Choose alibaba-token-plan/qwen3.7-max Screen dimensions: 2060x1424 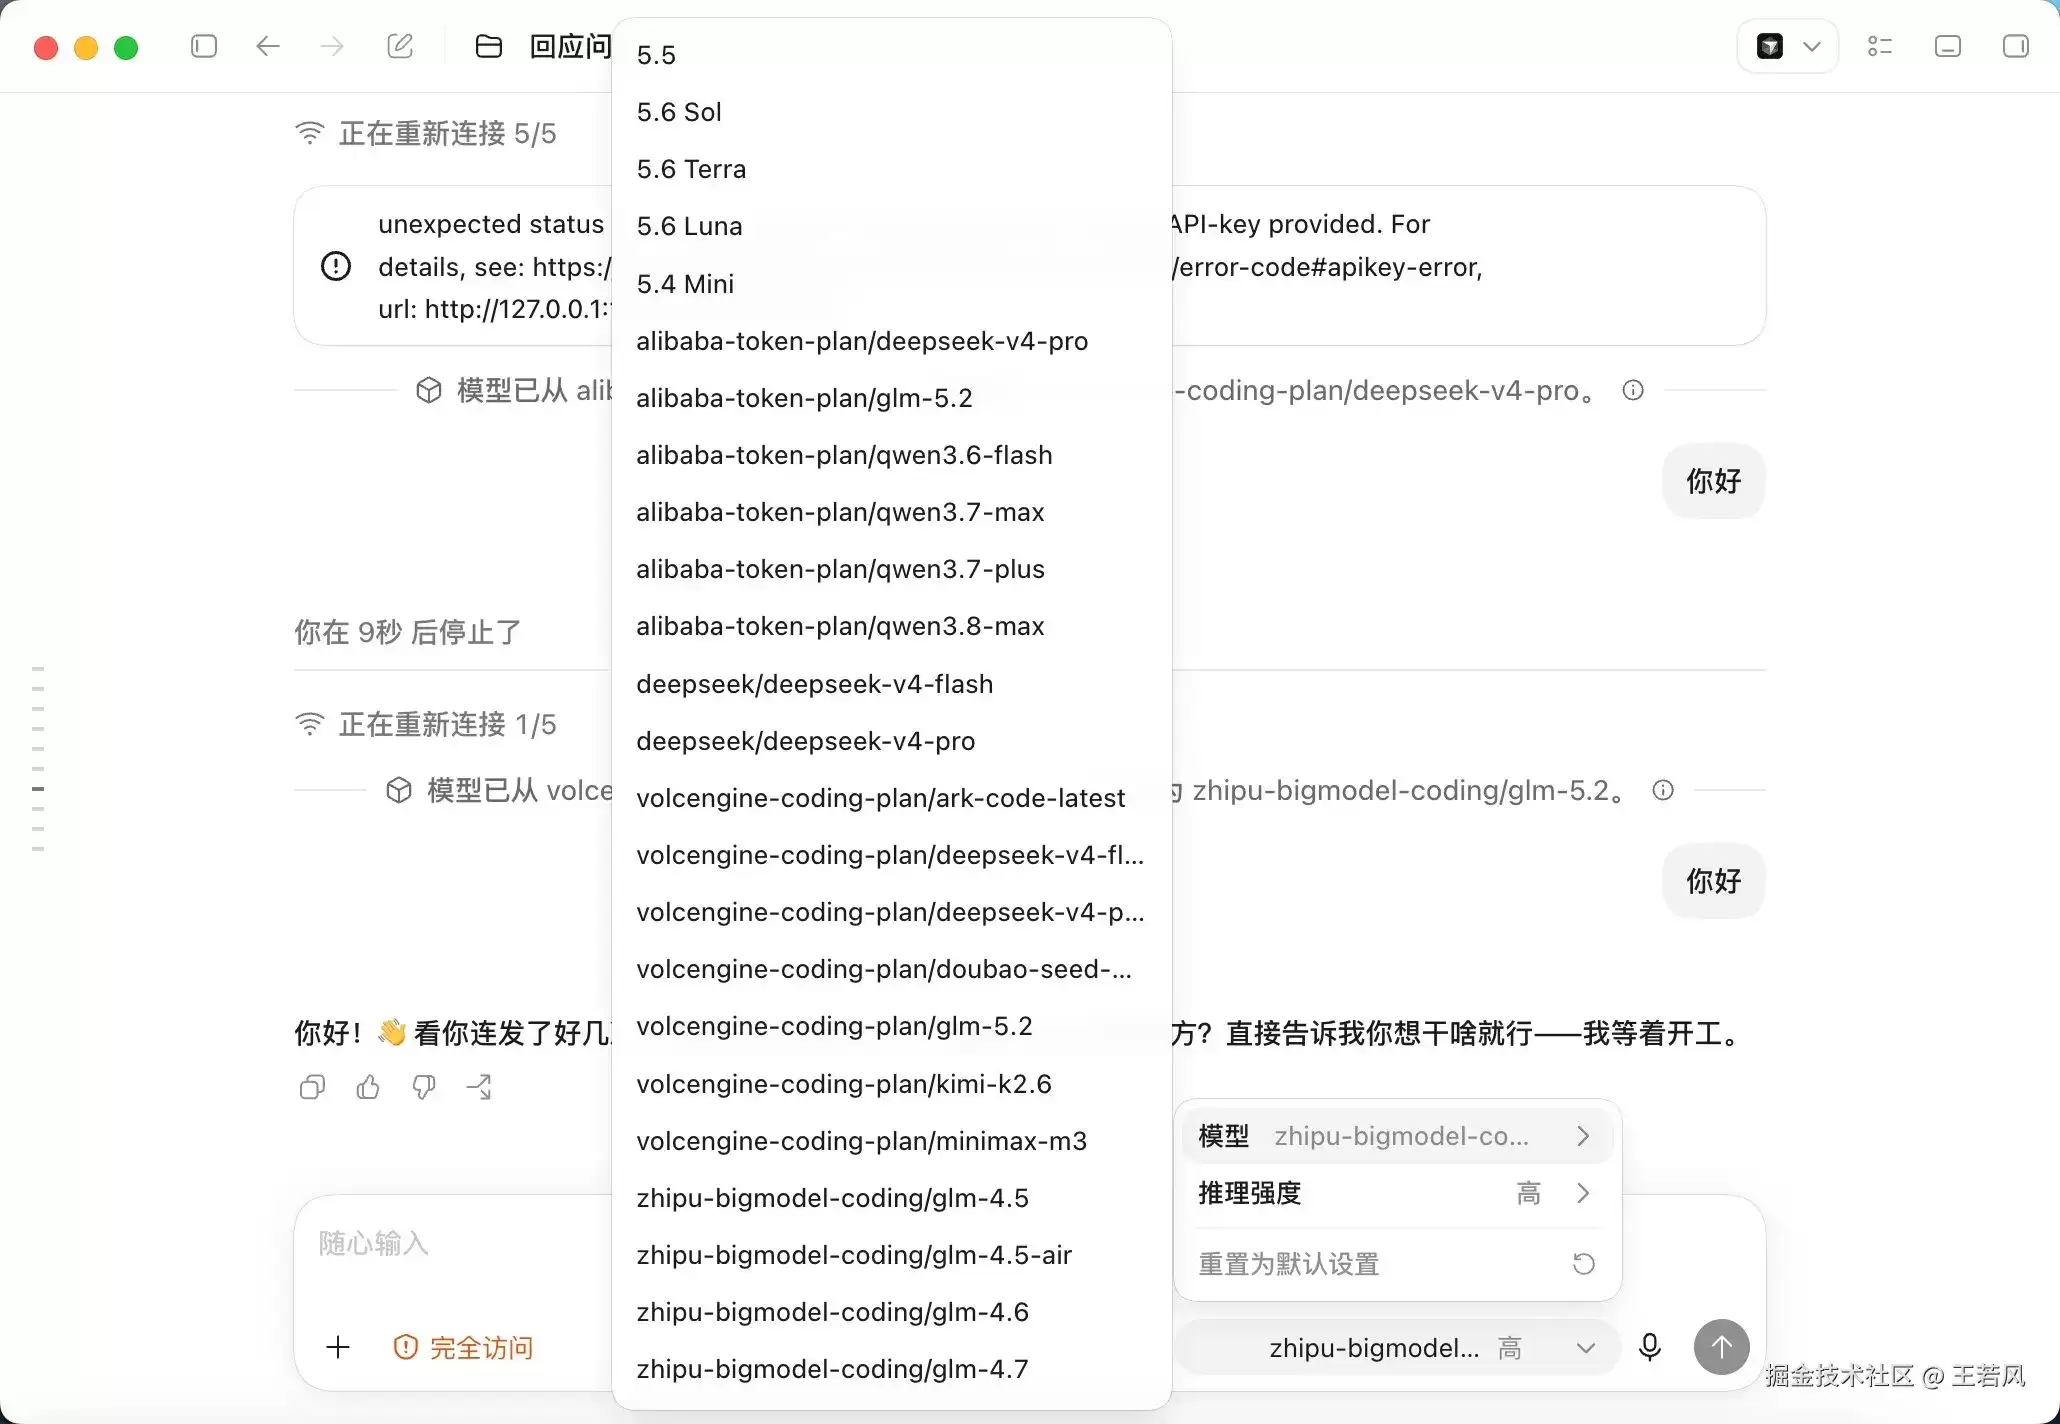891,512
